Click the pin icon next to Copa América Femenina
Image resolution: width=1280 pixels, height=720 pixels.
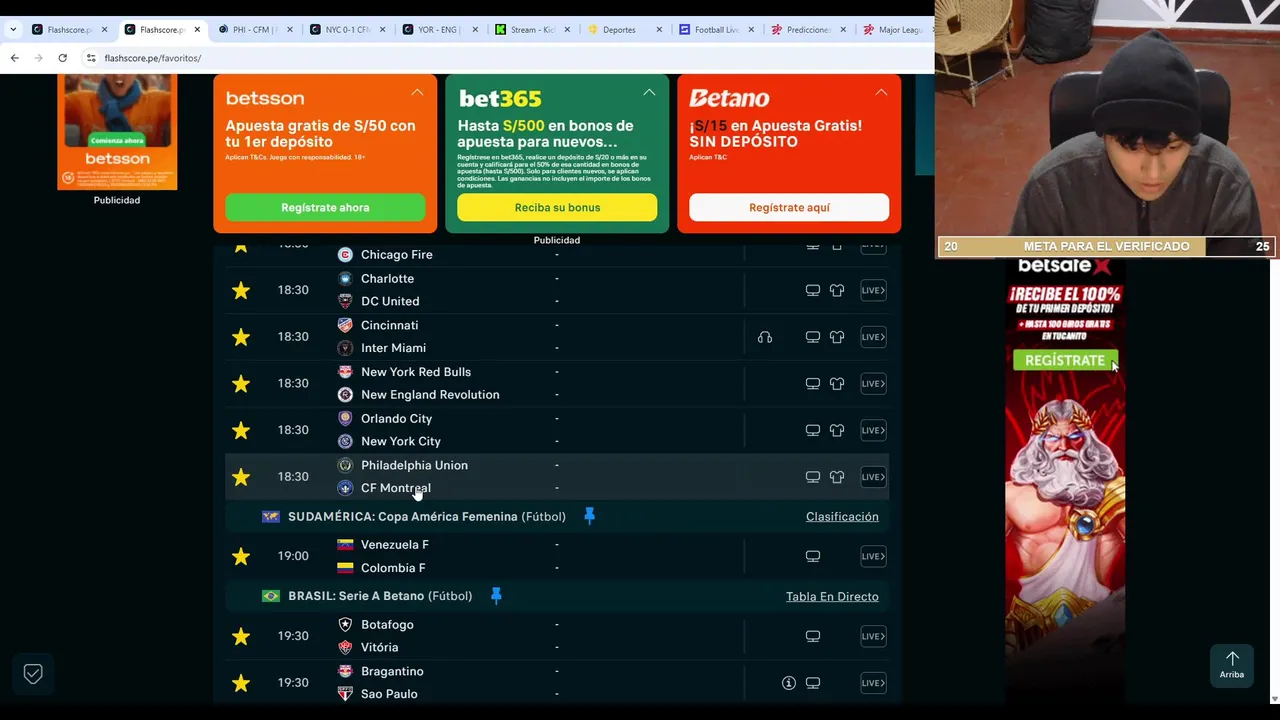point(589,516)
